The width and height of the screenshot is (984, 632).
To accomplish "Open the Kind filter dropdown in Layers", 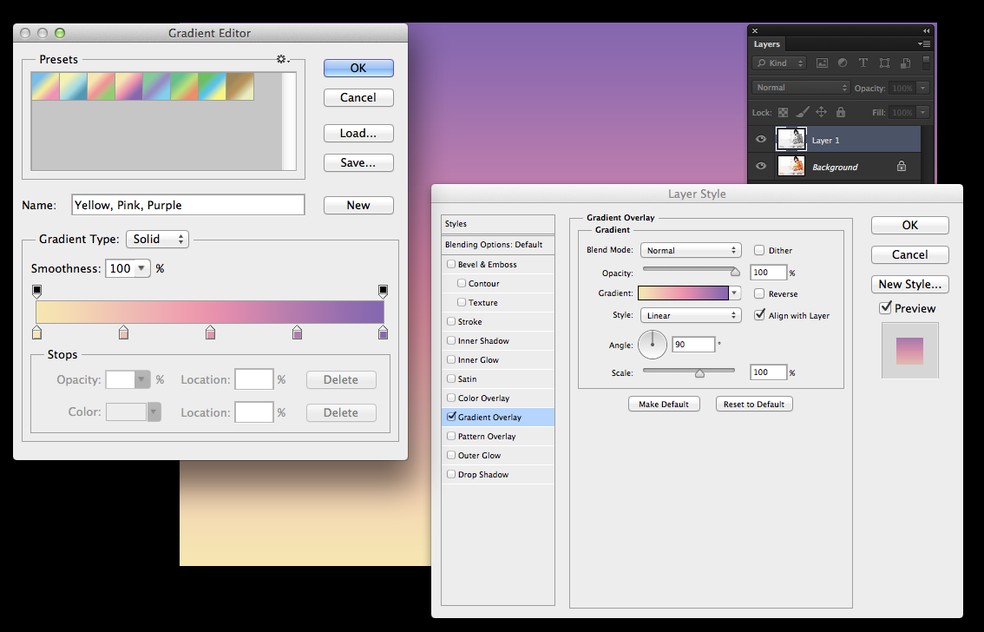I will [779, 63].
